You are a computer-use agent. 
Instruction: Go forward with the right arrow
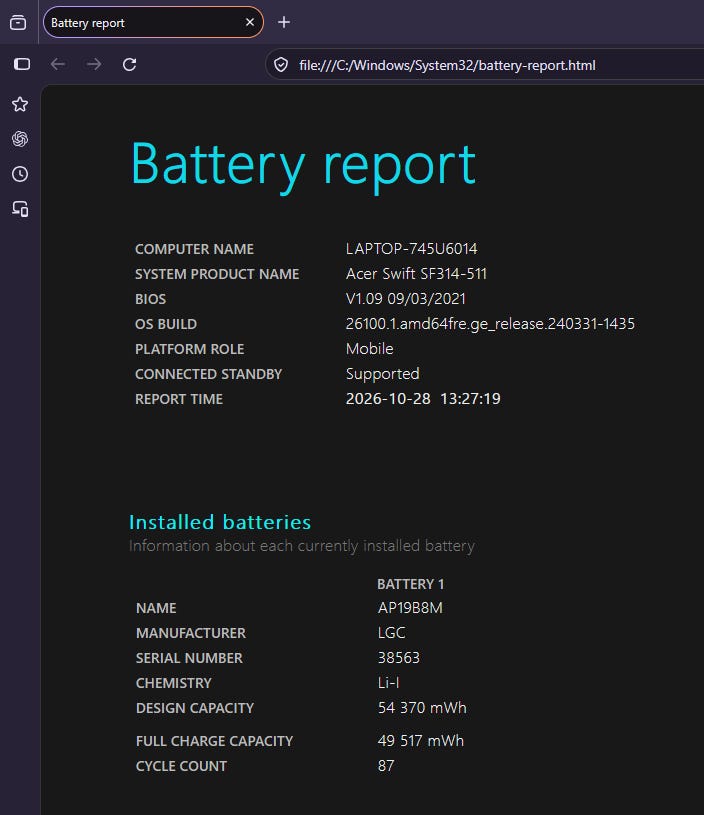(x=94, y=64)
